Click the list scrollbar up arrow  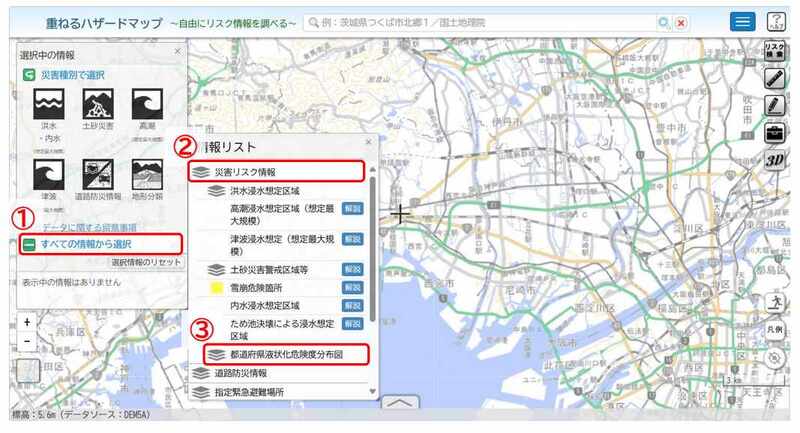[372, 169]
